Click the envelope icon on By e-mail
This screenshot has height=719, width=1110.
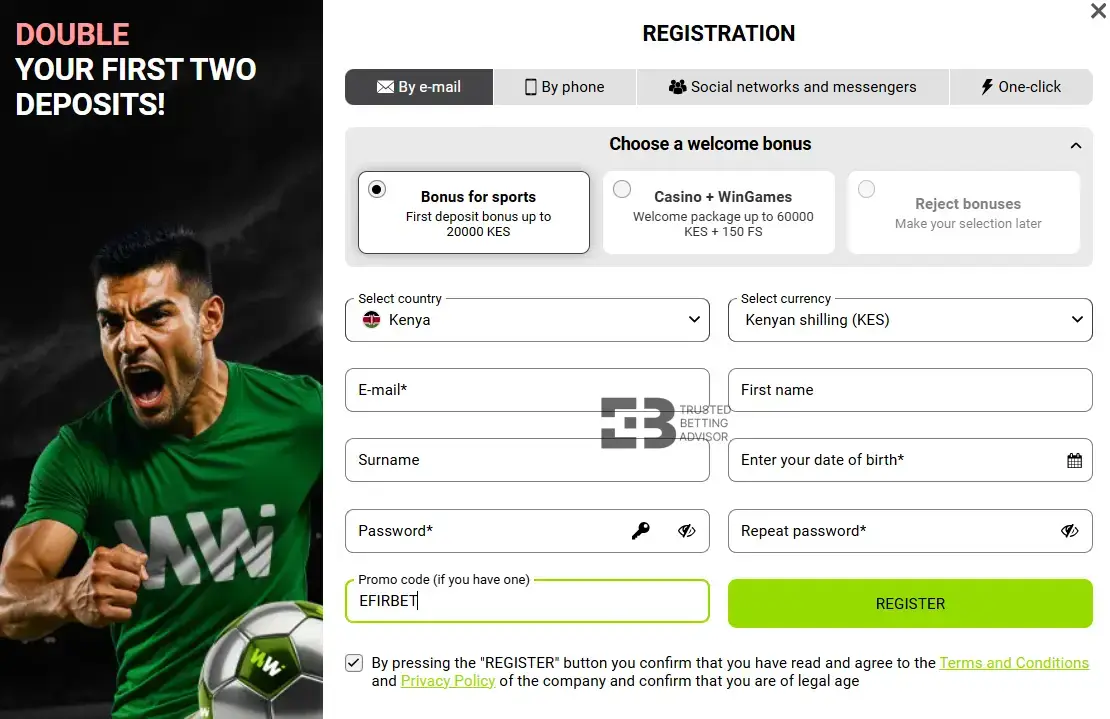[x=385, y=87]
